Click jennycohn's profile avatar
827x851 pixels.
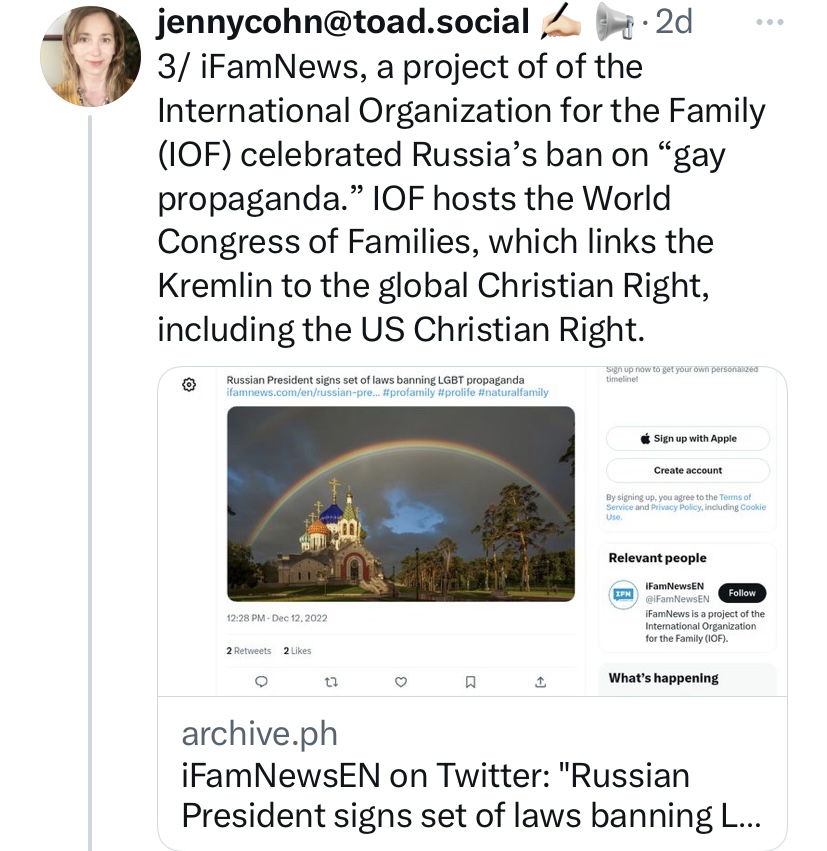(90, 57)
